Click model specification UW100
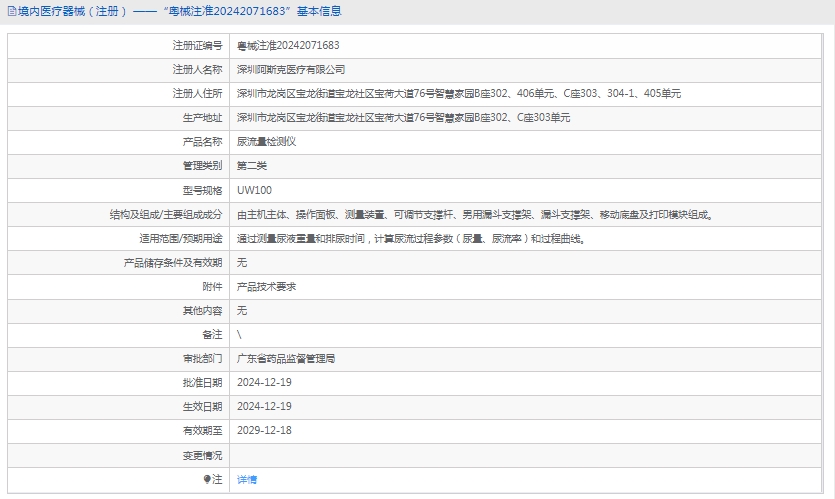835x499 pixels. [254, 190]
